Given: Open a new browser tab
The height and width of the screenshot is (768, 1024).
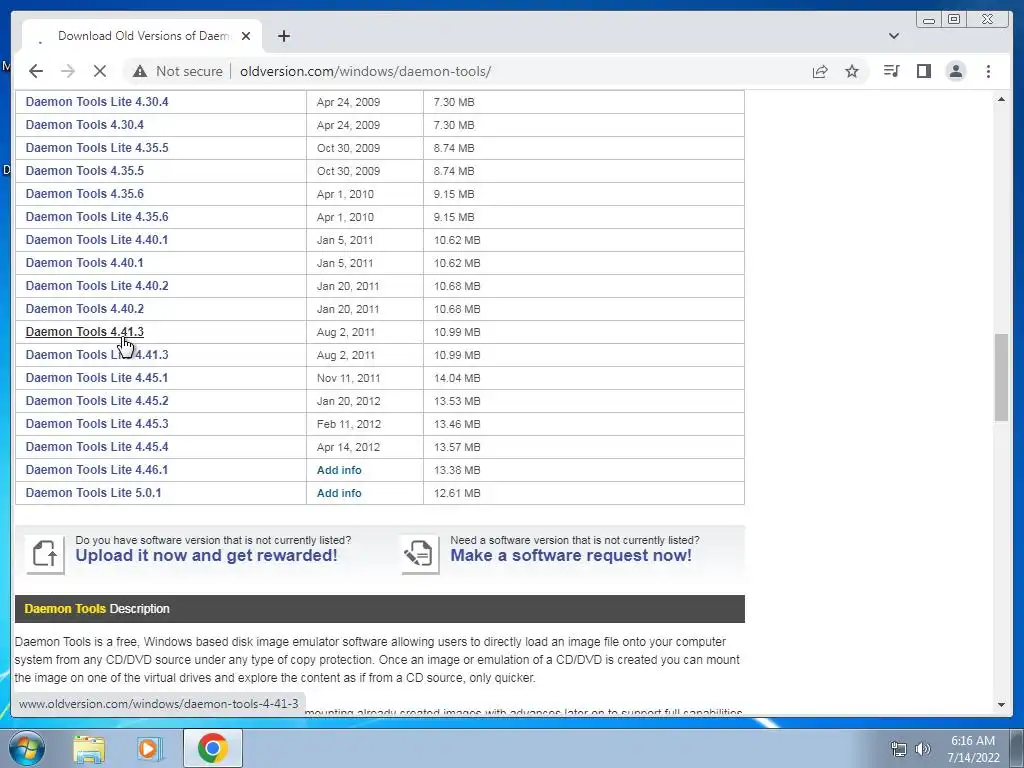Looking at the screenshot, I should click(283, 36).
